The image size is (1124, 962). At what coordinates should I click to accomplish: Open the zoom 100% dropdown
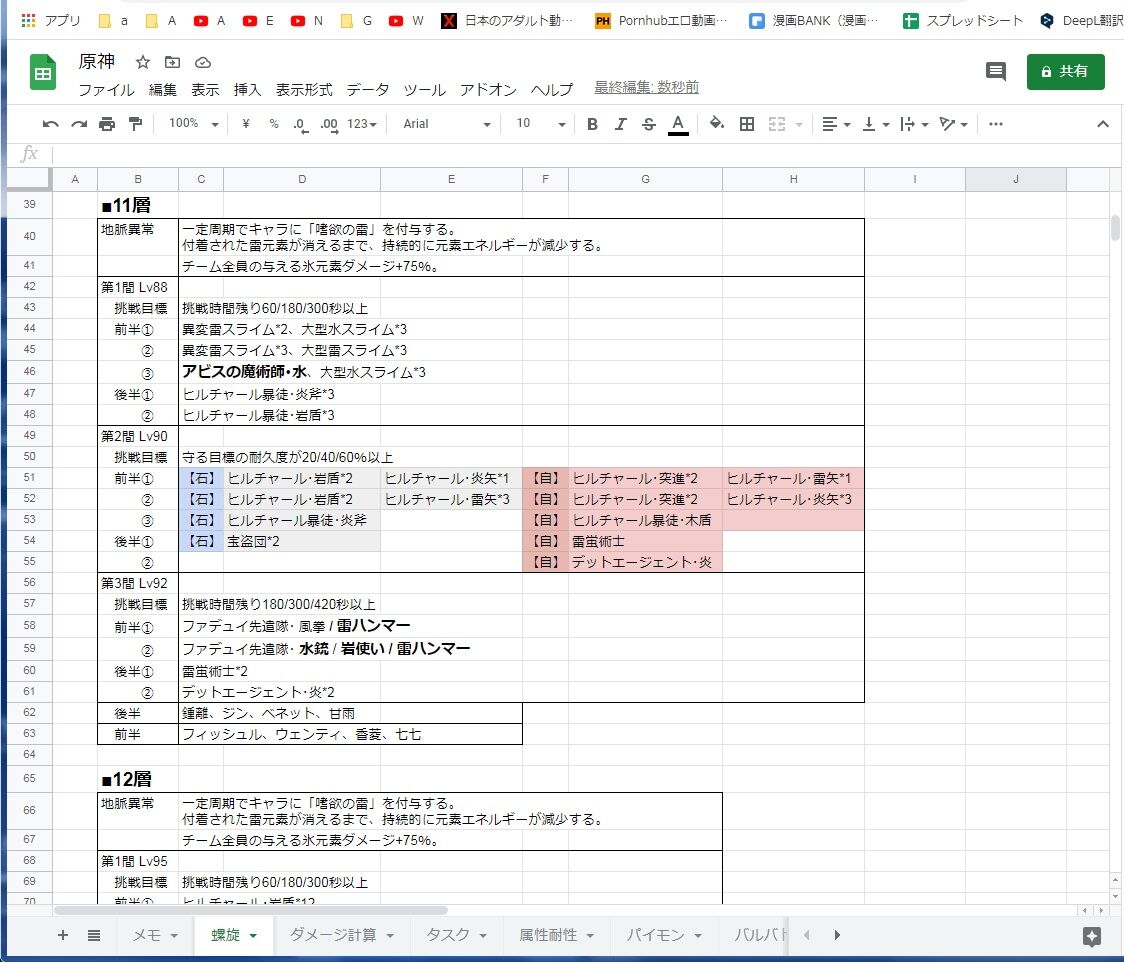tap(194, 124)
